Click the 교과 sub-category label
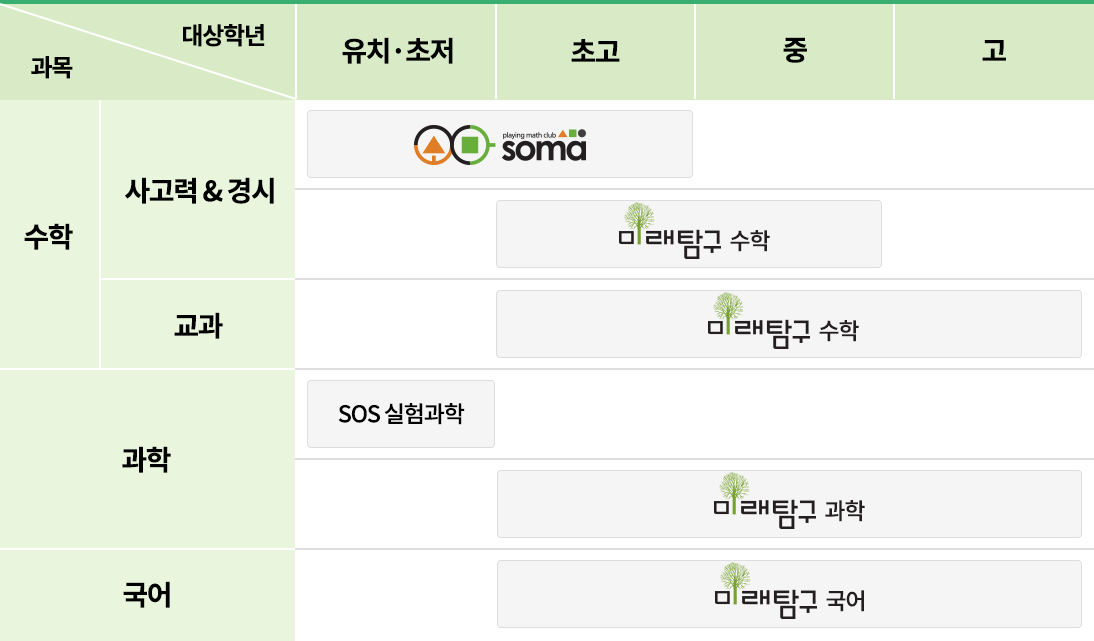Viewport: 1094px width, 641px height. tap(198, 325)
